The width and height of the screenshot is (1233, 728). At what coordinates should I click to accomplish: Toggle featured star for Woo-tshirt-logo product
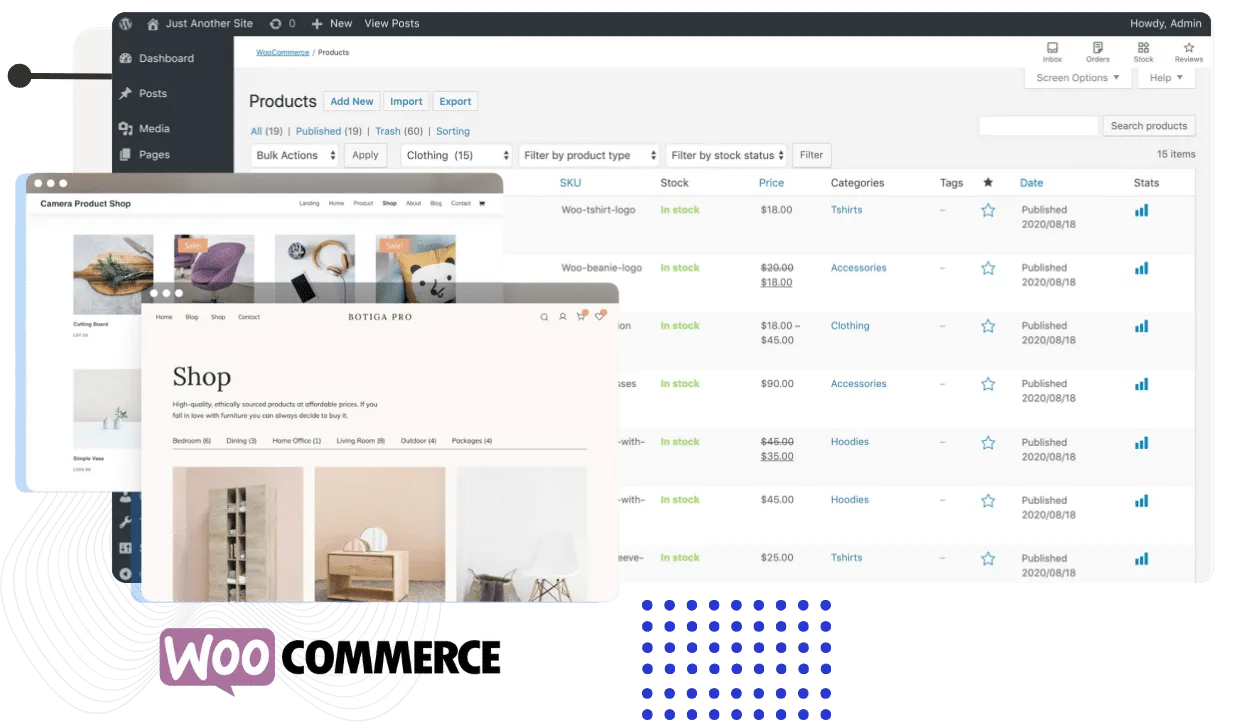(x=988, y=210)
